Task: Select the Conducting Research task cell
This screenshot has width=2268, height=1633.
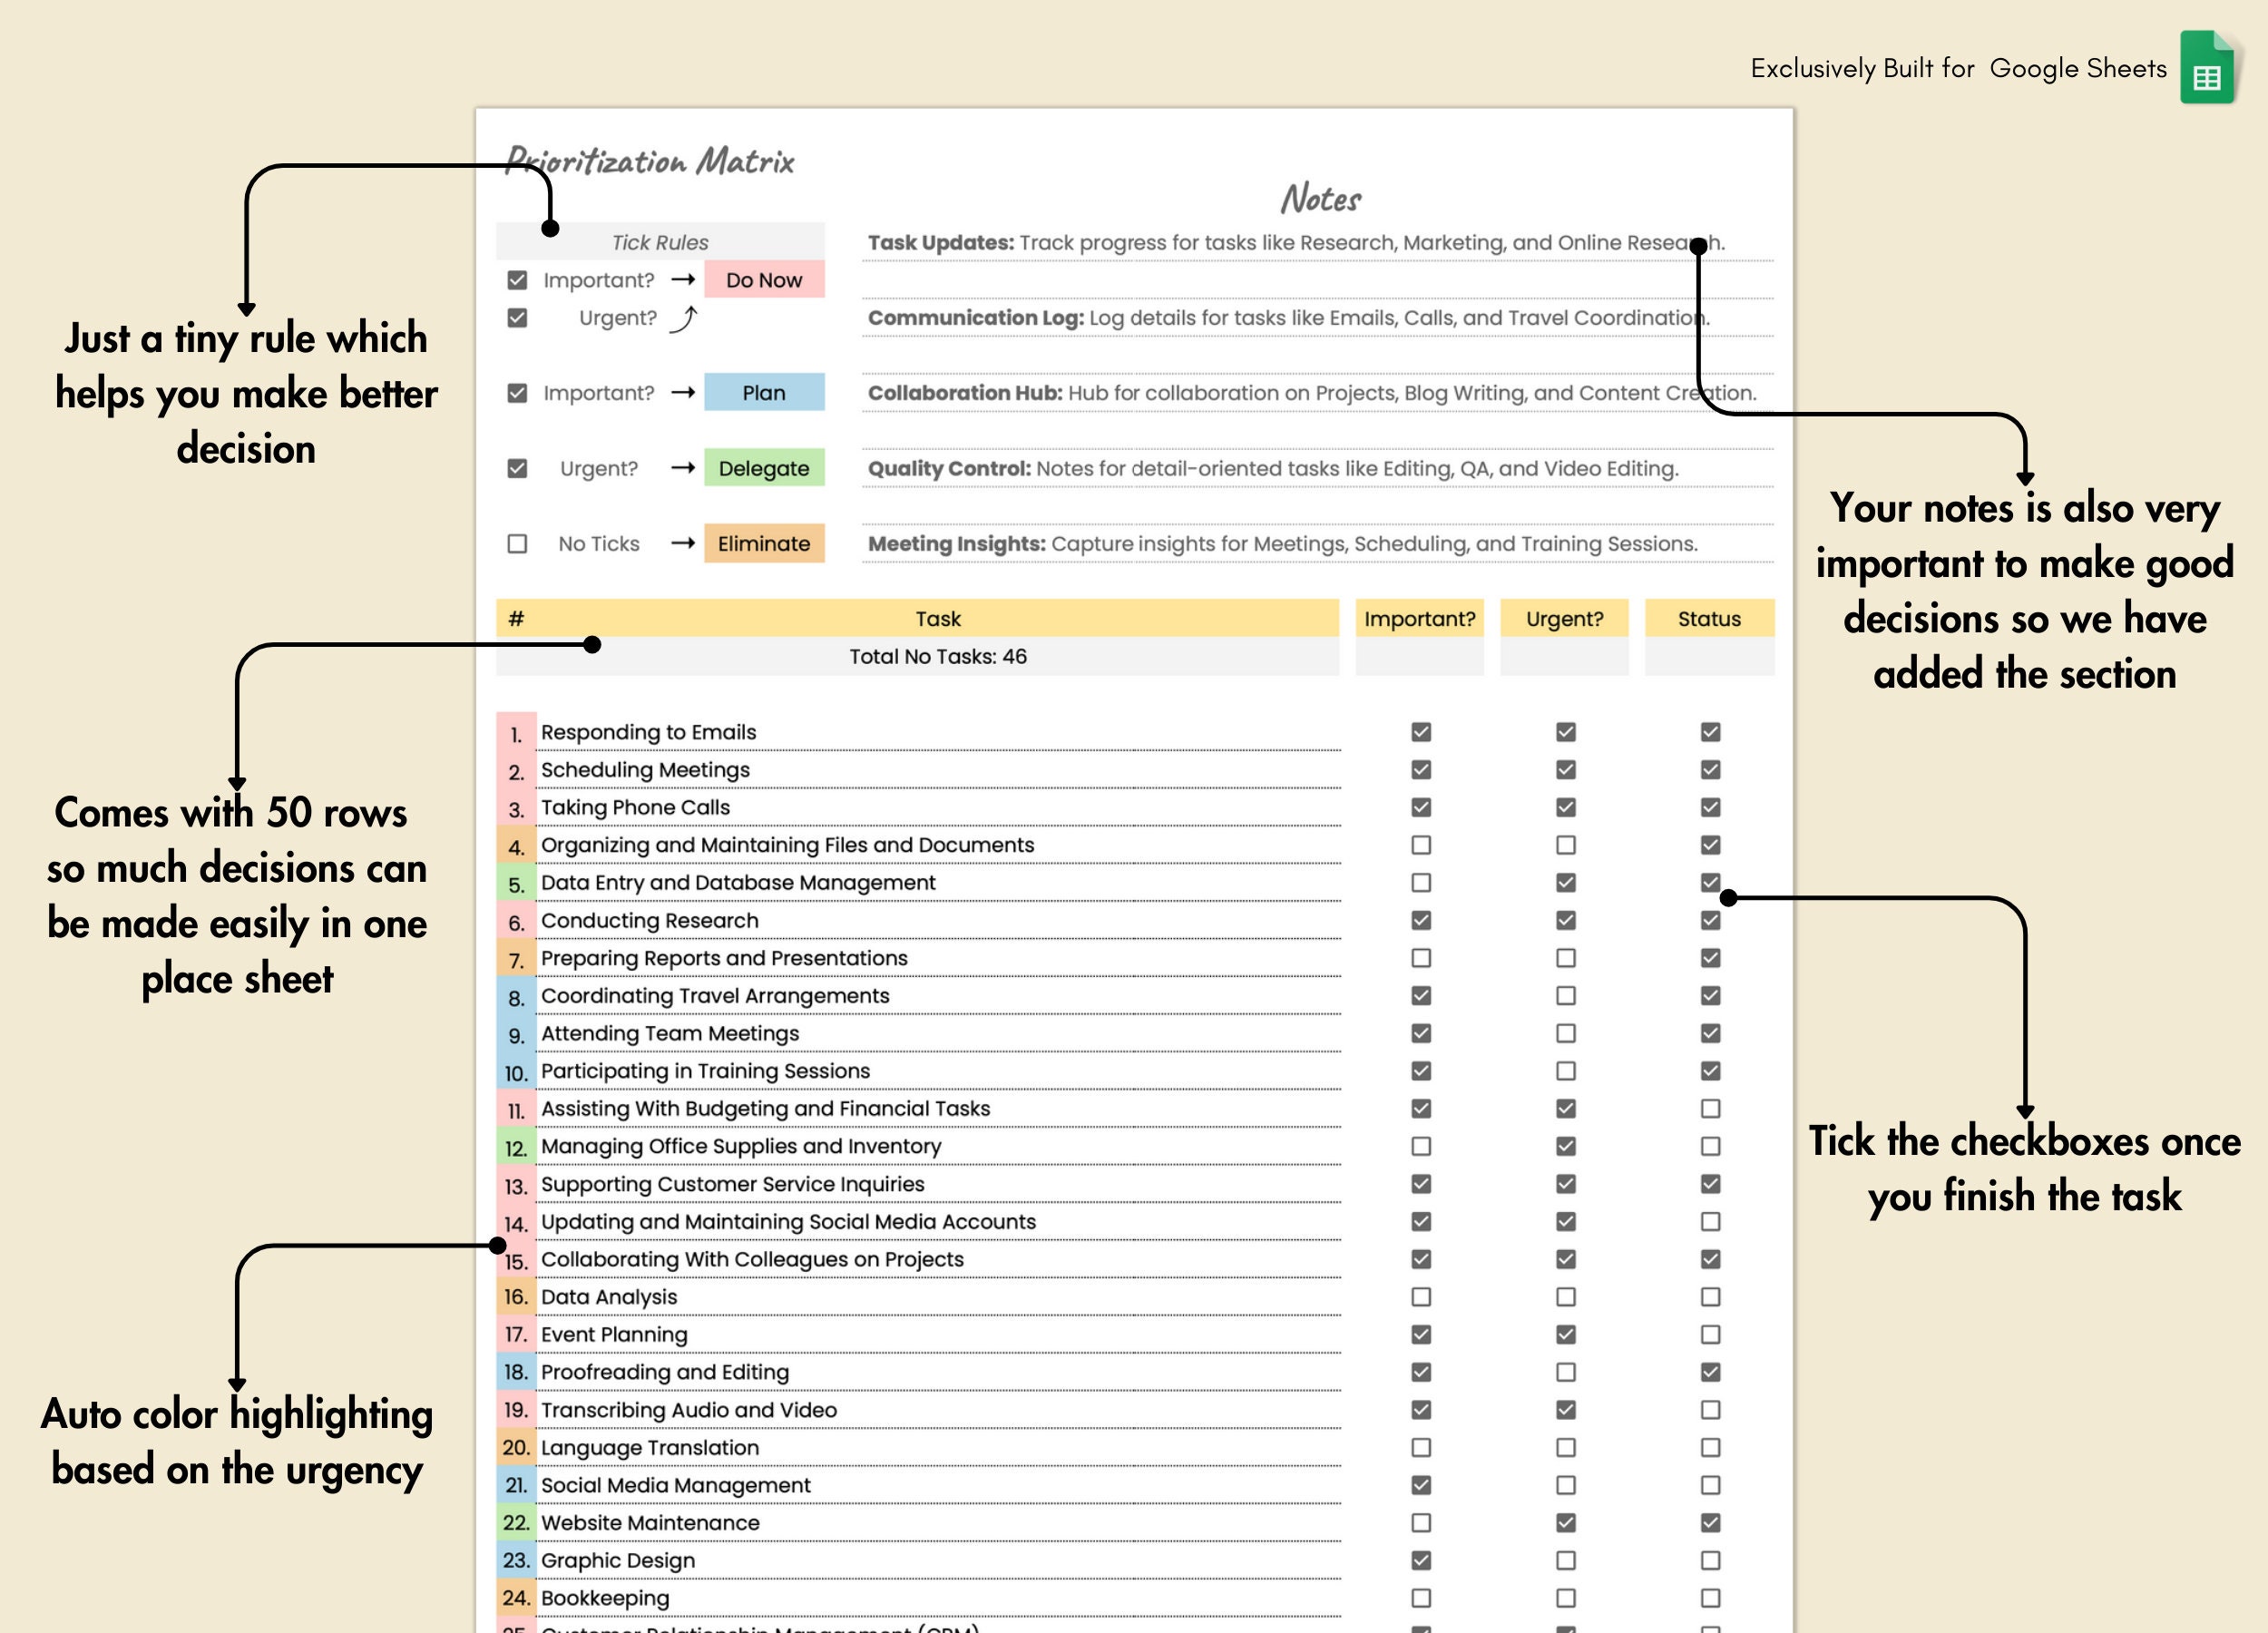Action: (939, 920)
